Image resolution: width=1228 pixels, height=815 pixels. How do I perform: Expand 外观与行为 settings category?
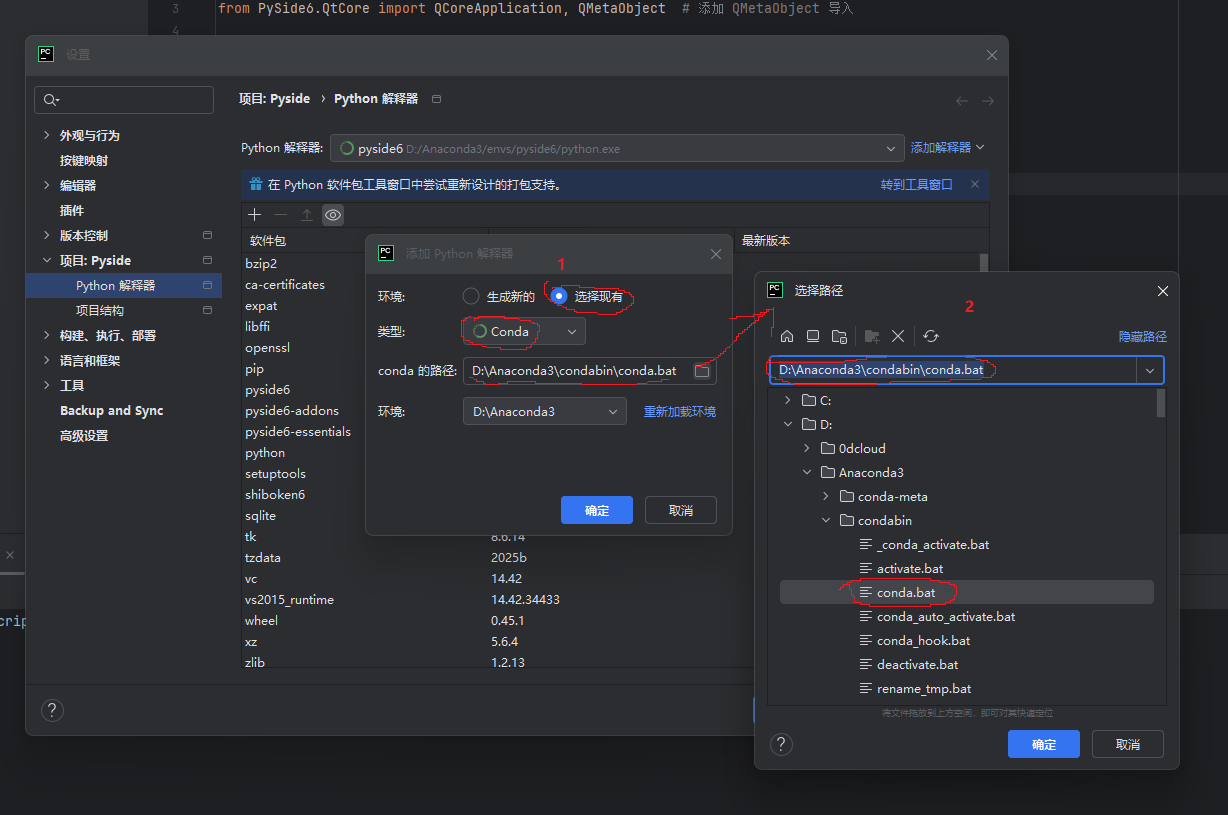[x=46, y=135]
